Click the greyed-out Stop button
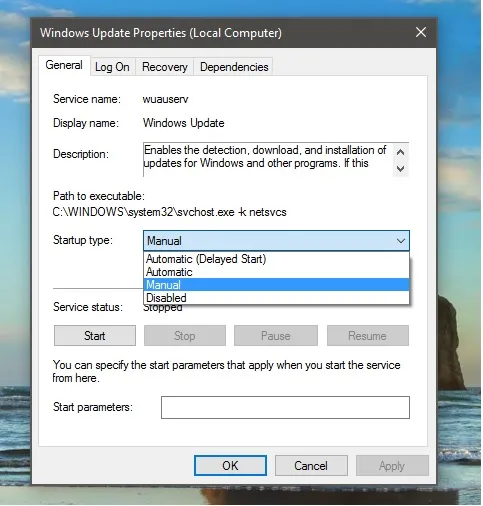The image size is (483, 506). click(x=185, y=336)
